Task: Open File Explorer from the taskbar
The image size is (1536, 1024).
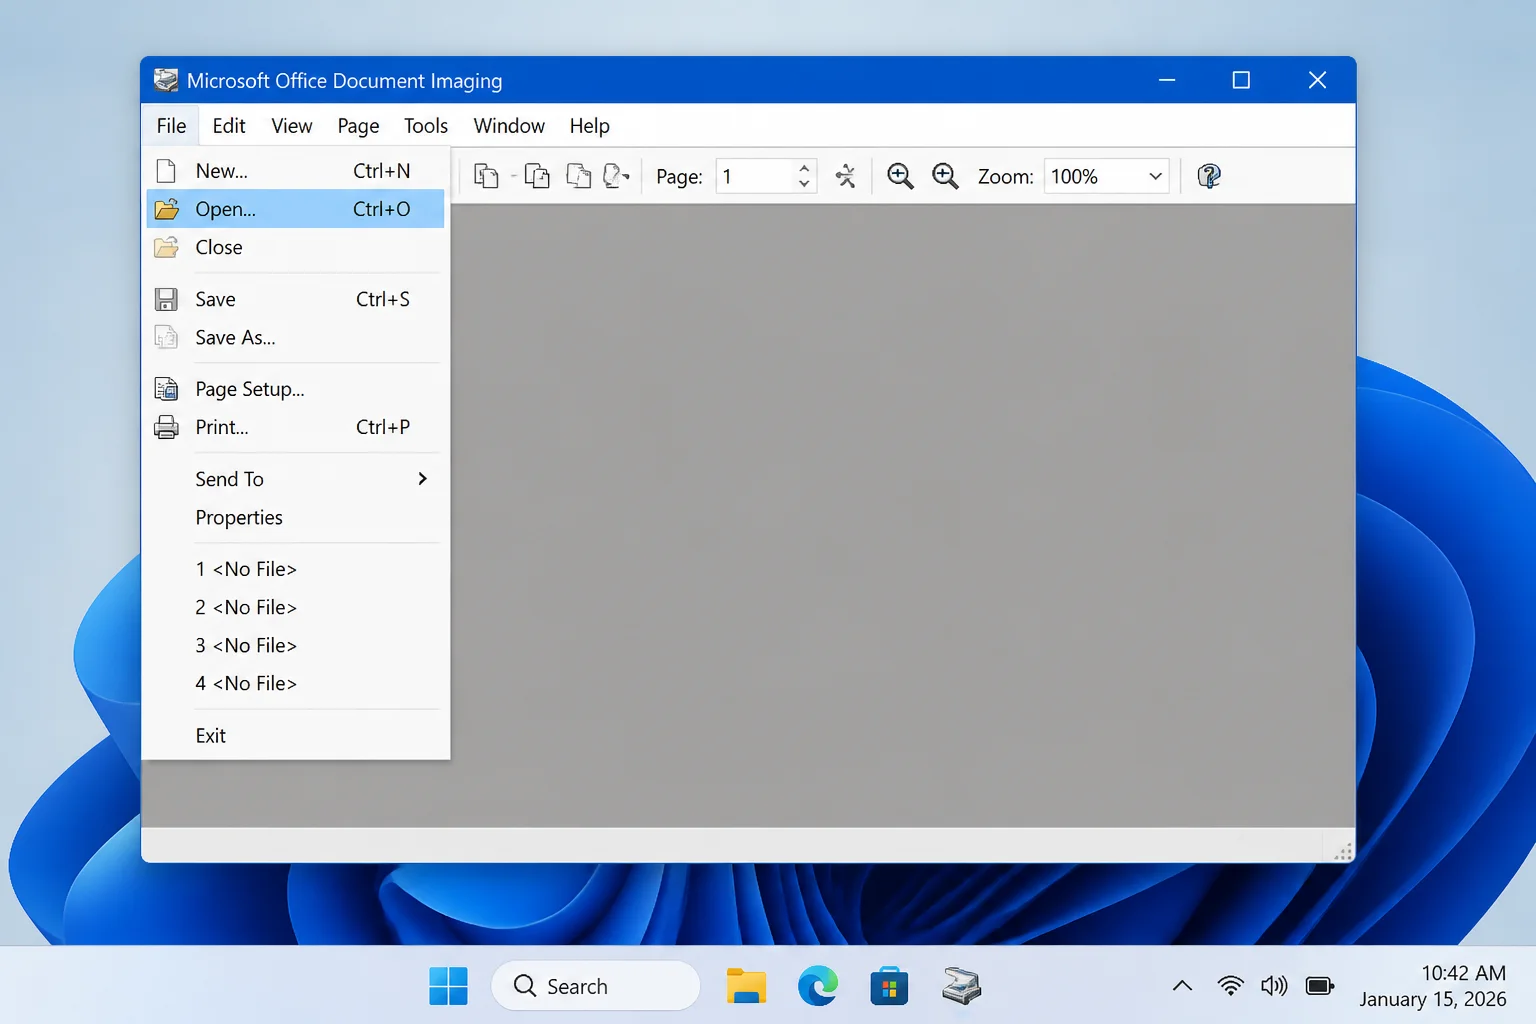Action: [x=746, y=986]
